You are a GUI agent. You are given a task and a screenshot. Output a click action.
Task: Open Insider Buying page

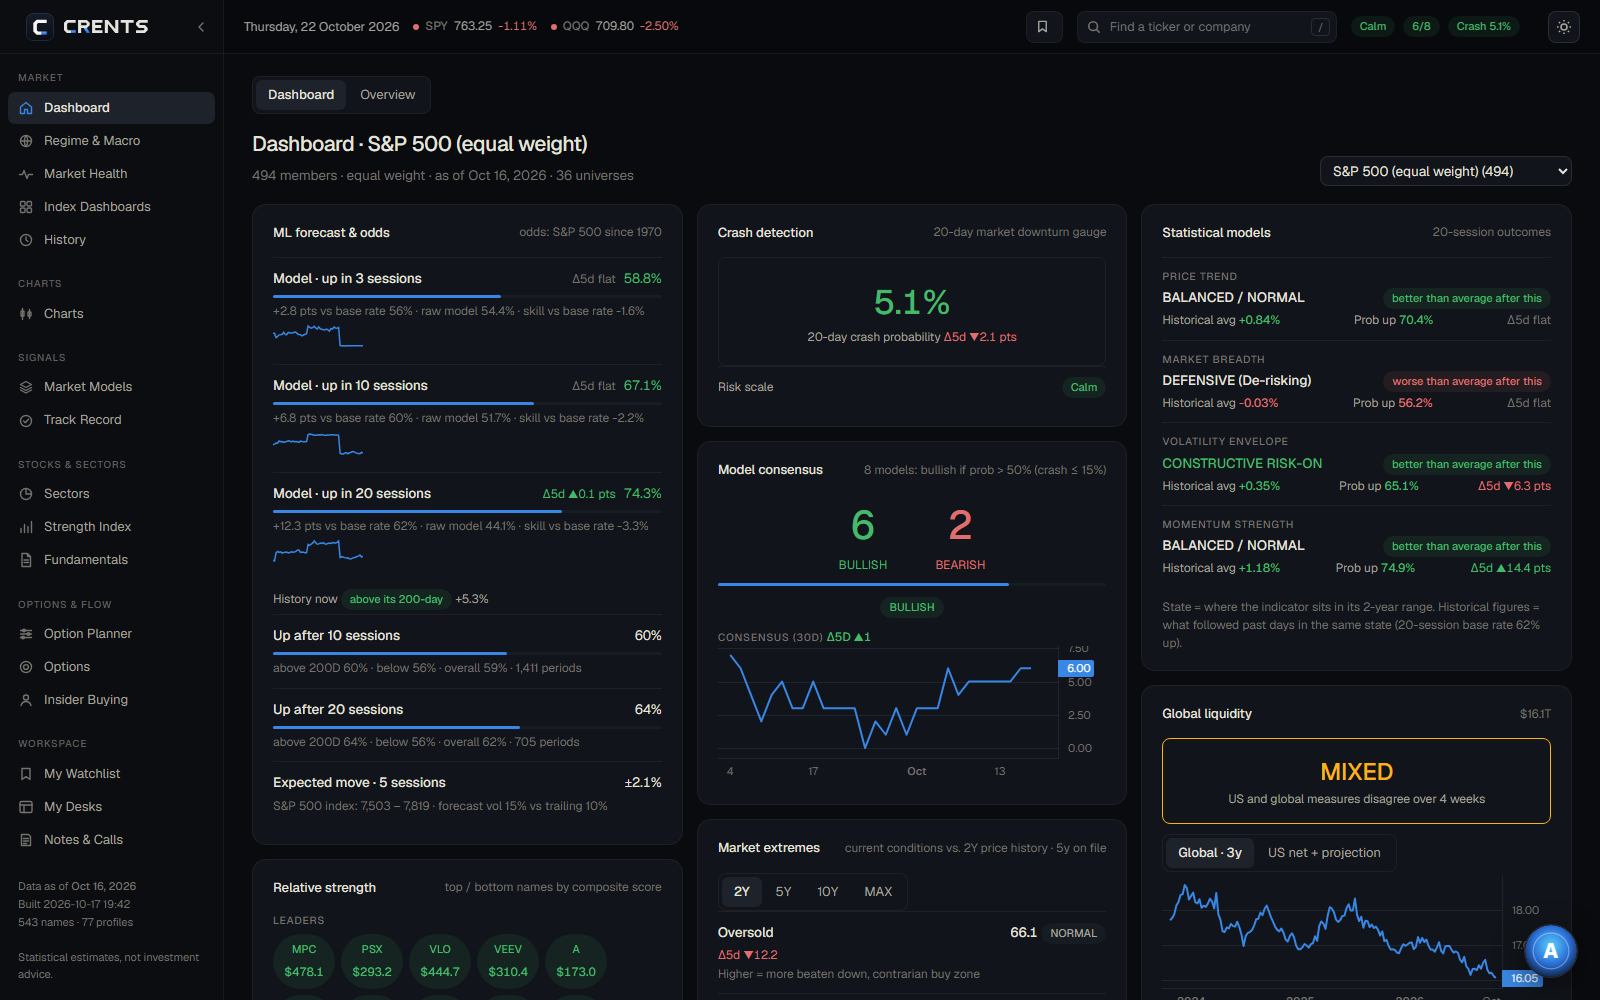(111, 700)
